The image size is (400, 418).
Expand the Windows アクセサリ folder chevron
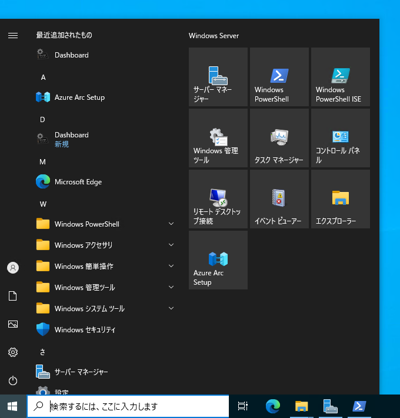[171, 245]
